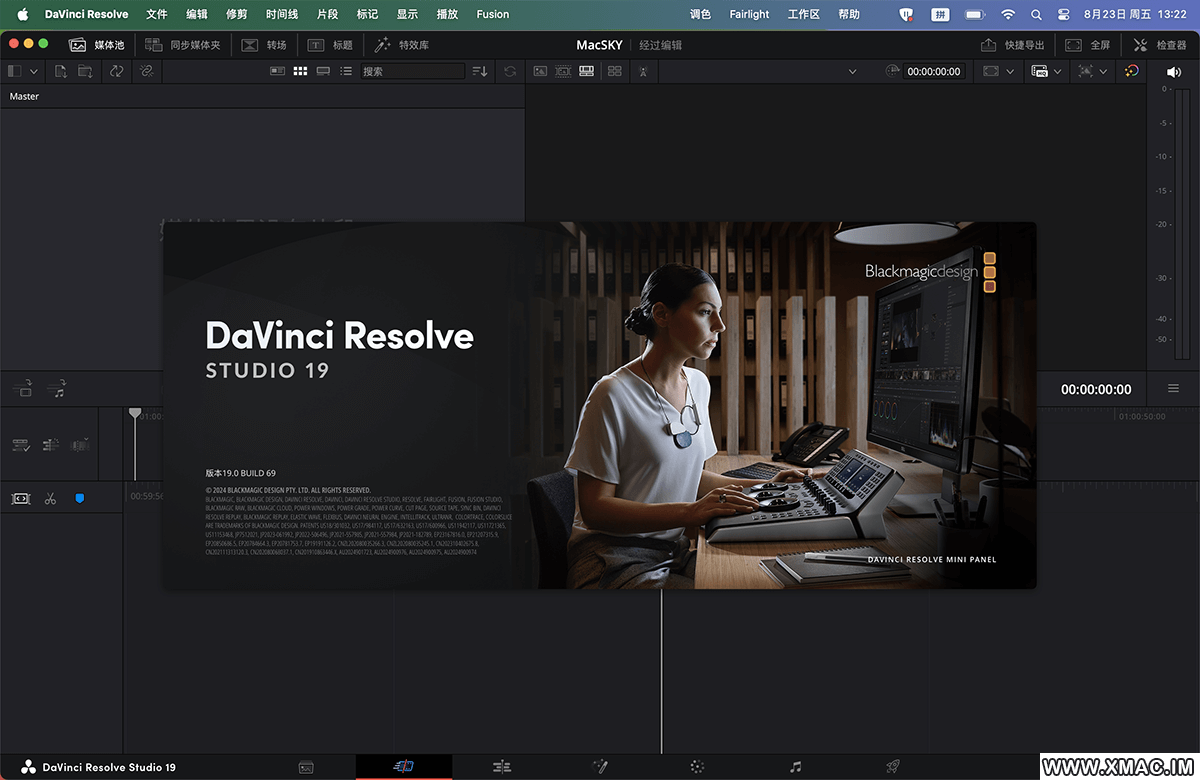1200x780 pixels.
Task: Click the Sync Clips icon
Action: (x=117, y=71)
